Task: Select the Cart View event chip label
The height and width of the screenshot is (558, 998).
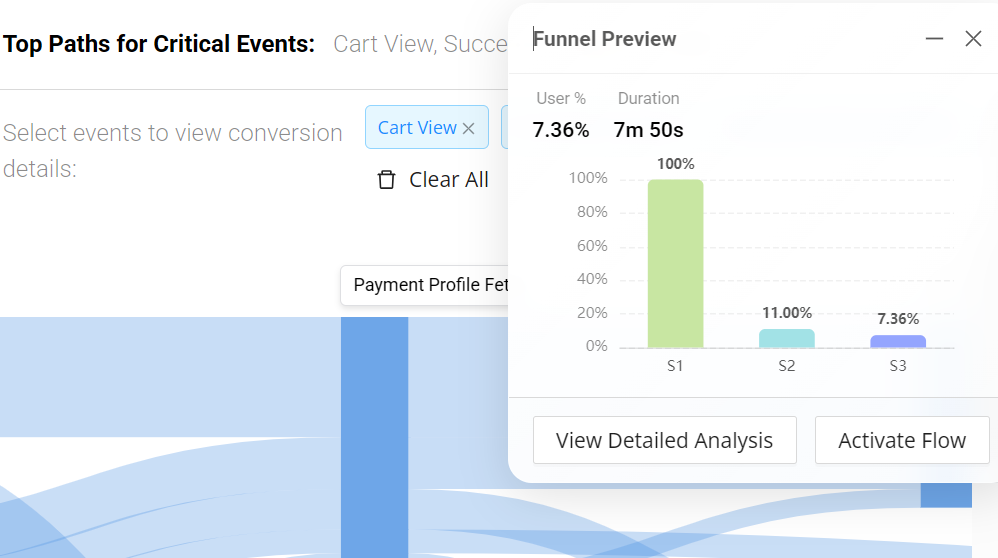Action: 417,128
